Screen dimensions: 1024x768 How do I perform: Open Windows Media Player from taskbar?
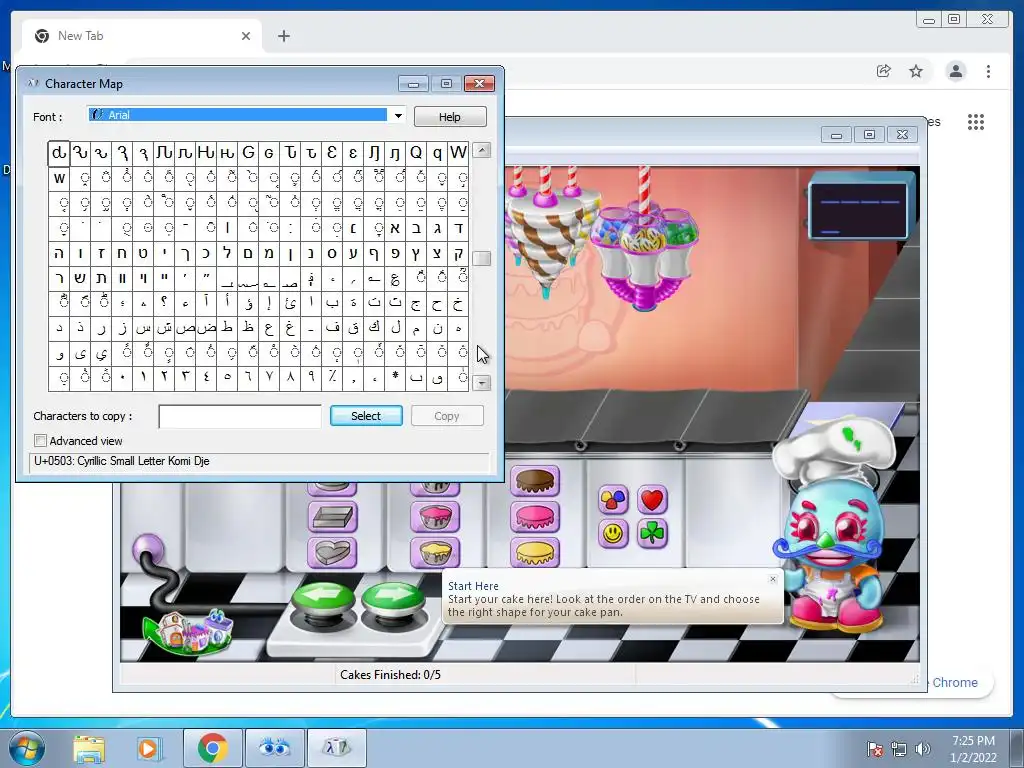149,748
